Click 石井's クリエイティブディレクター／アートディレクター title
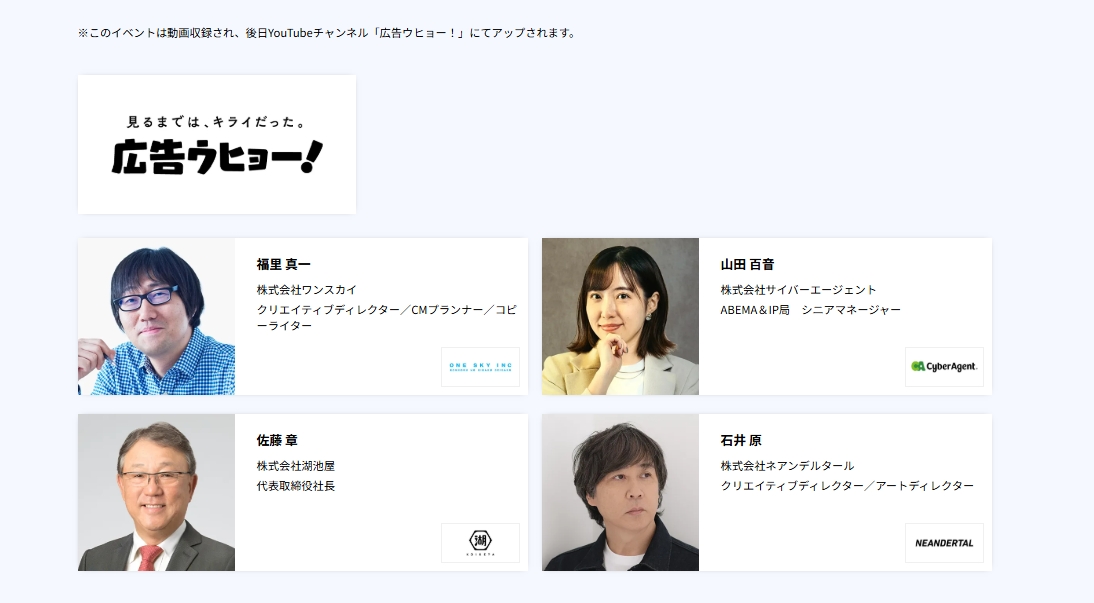The width and height of the screenshot is (1094, 603). (847, 486)
